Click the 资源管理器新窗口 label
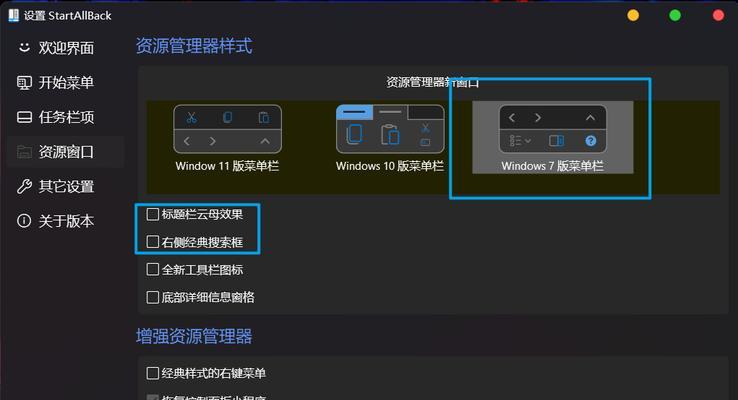 click(x=433, y=83)
